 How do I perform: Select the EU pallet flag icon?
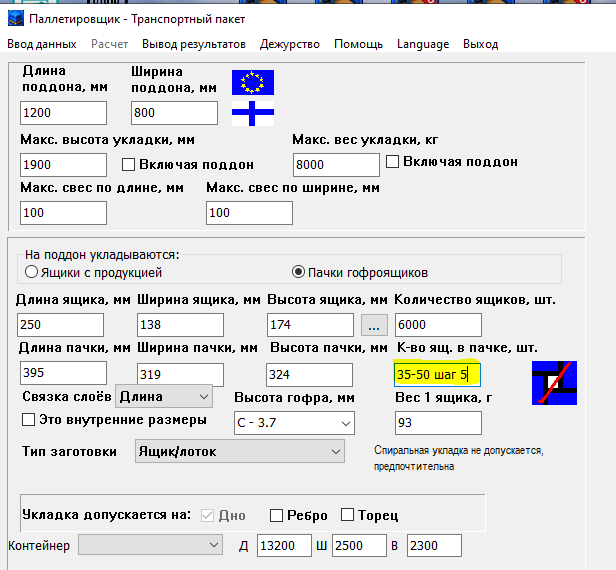[x=253, y=82]
